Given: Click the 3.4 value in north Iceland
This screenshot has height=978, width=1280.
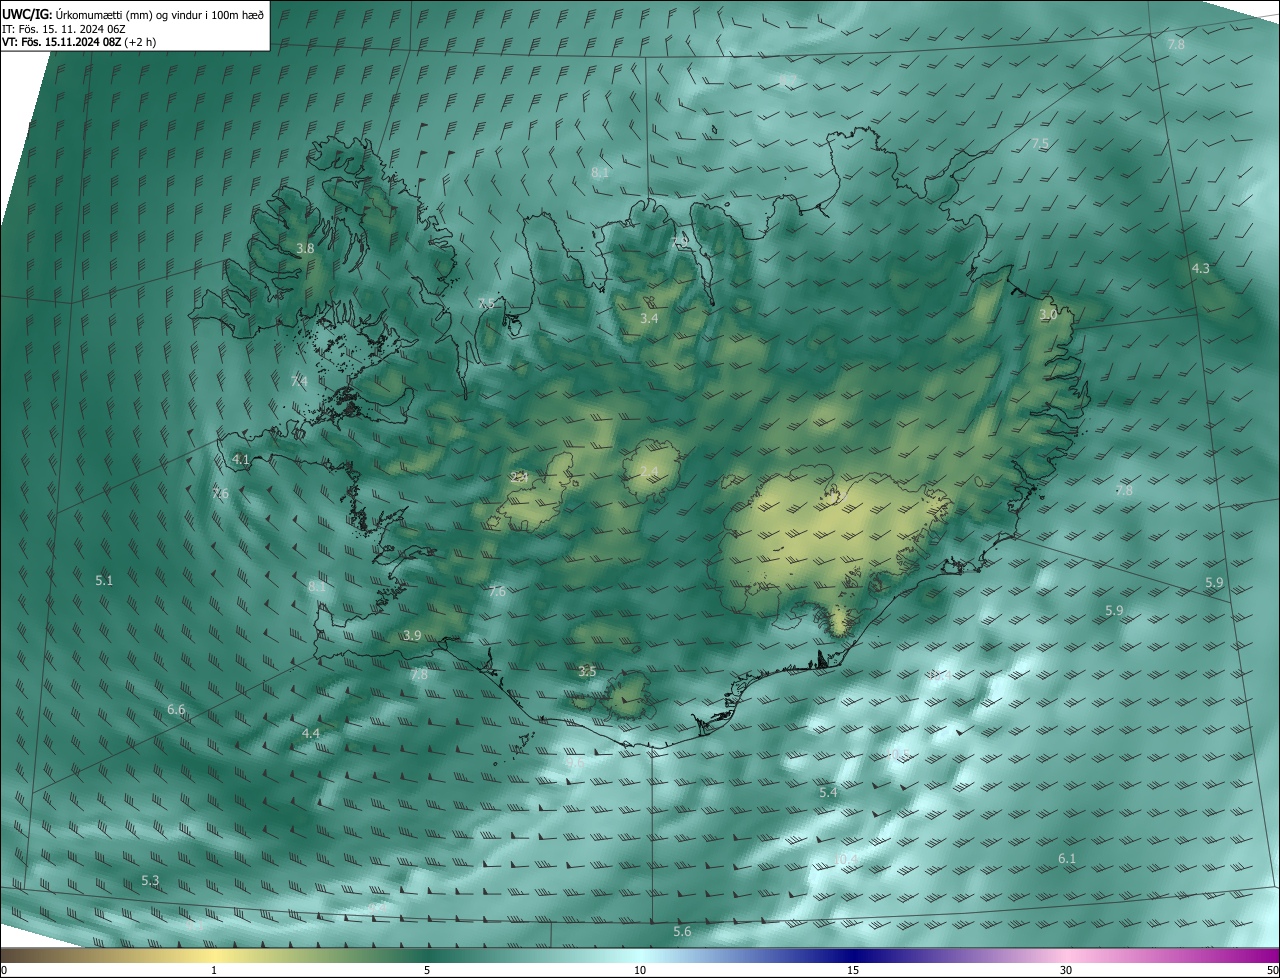Looking at the screenshot, I should 649,318.
